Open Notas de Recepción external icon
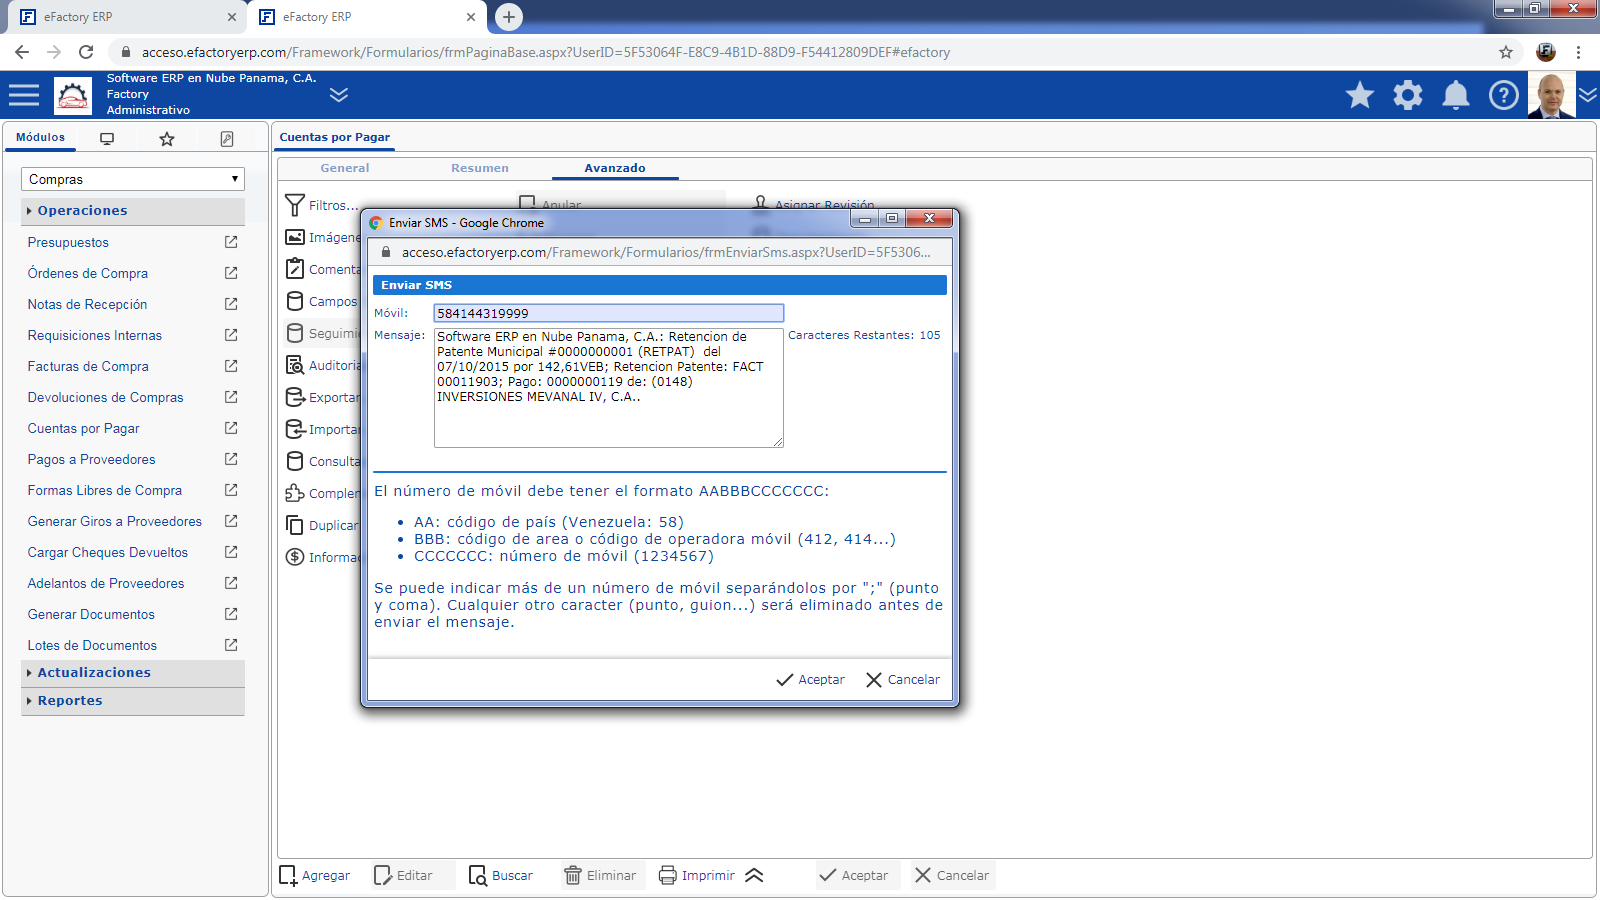1600x900 pixels. [x=231, y=304]
